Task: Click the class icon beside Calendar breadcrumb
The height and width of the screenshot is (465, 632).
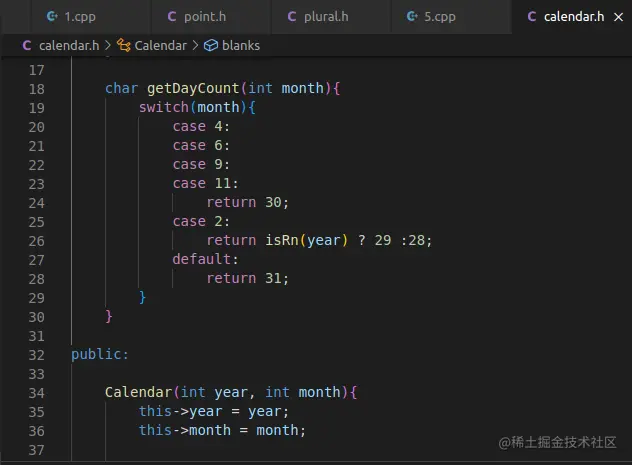Action: pyautogui.click(x=124, y=46)
